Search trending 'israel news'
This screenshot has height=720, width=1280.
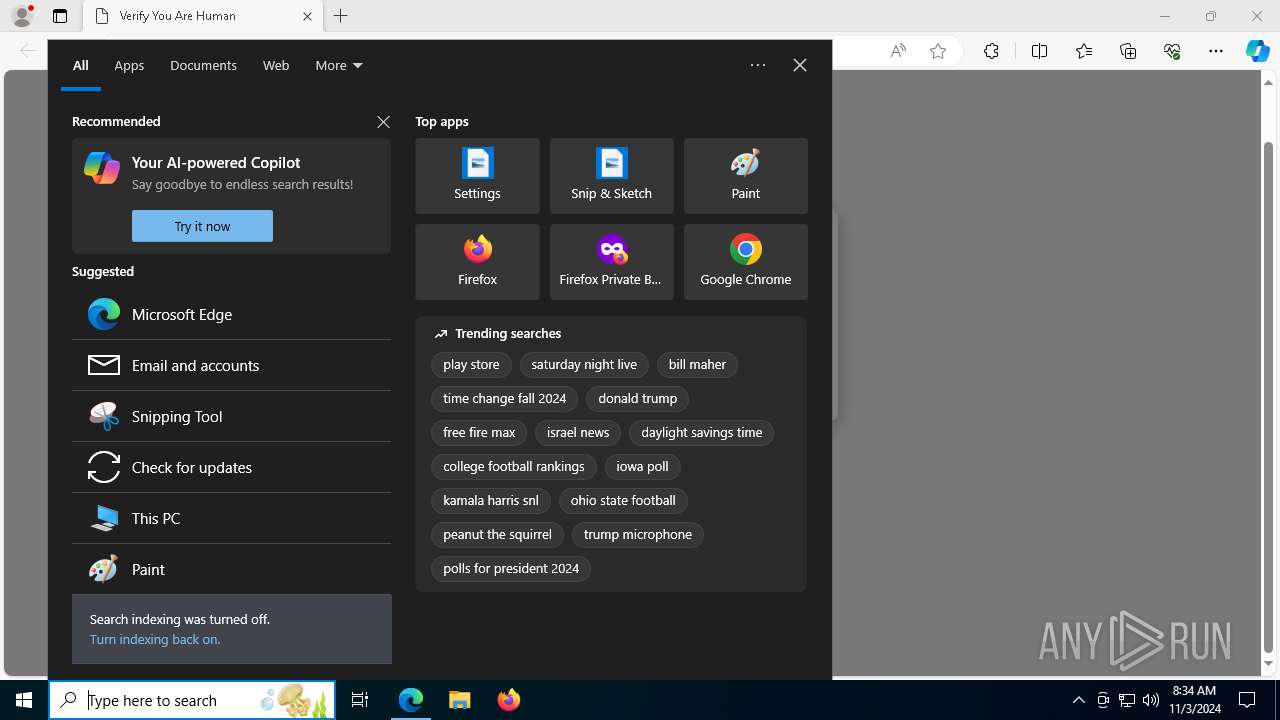tap(578, 433)
